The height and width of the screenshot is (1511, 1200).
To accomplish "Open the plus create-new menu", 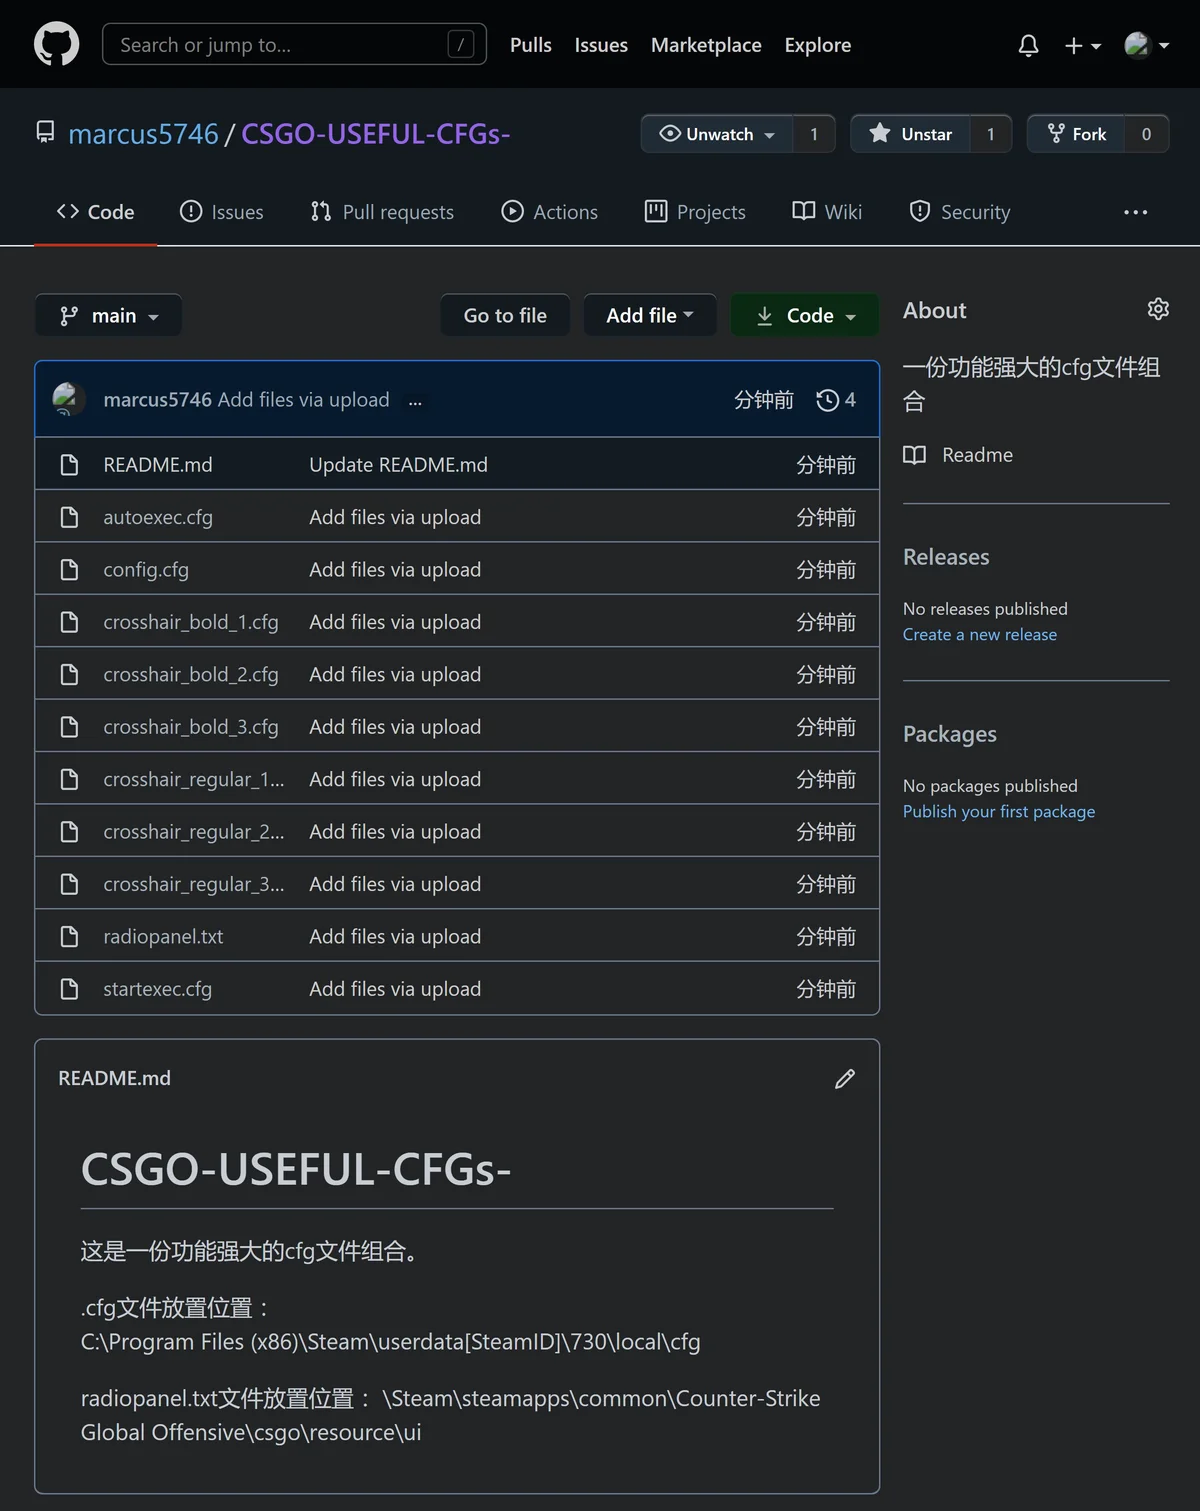I will (1082, 45).
